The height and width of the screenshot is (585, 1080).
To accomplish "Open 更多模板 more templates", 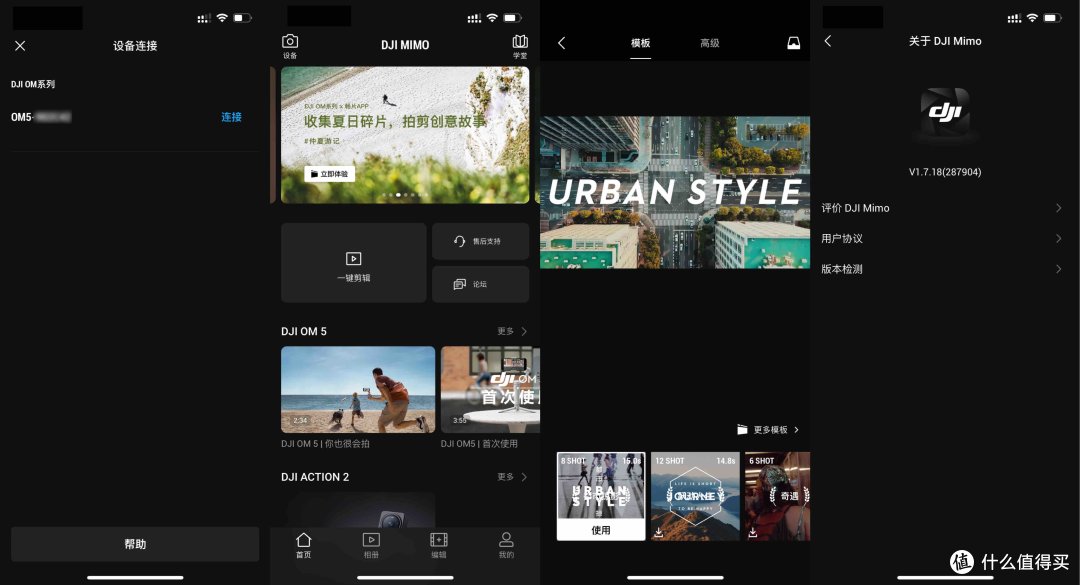I will coord(768,430).
